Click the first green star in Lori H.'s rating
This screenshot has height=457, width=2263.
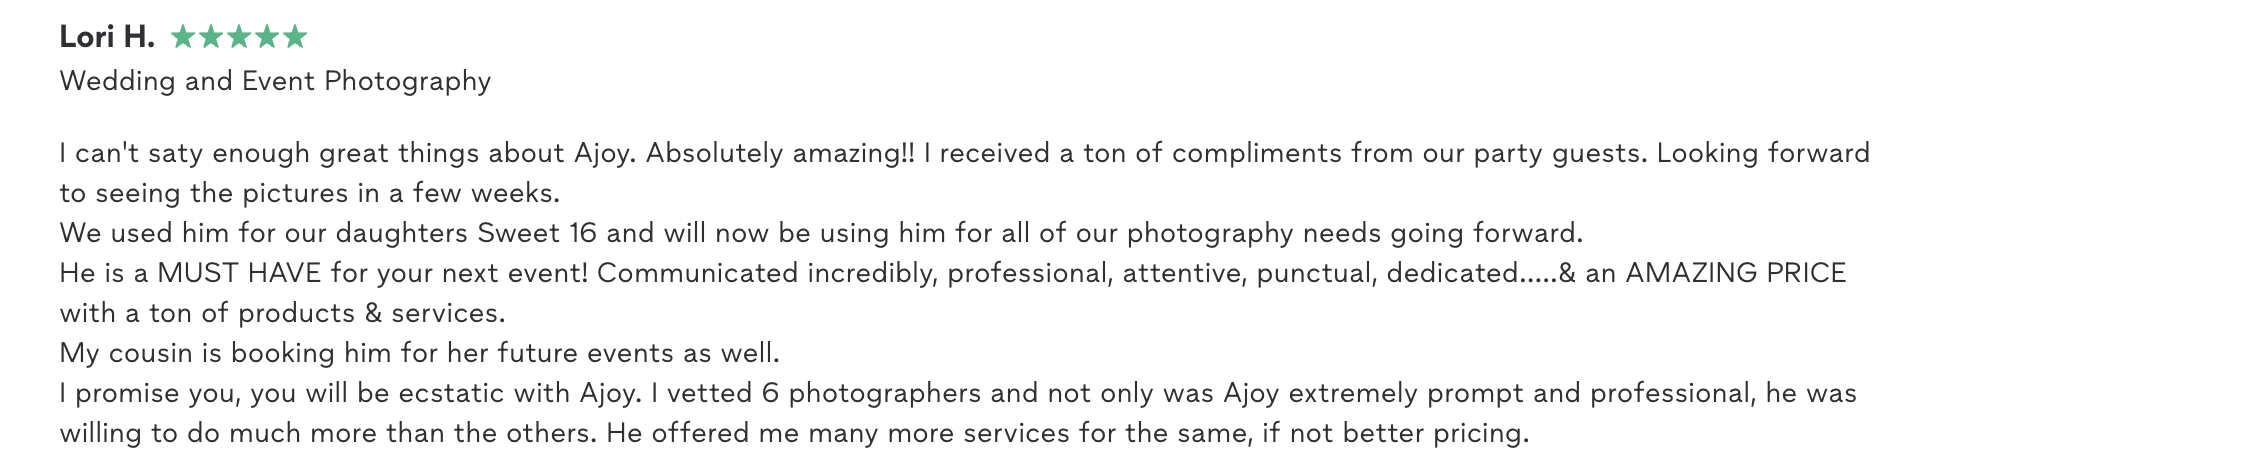183,38
